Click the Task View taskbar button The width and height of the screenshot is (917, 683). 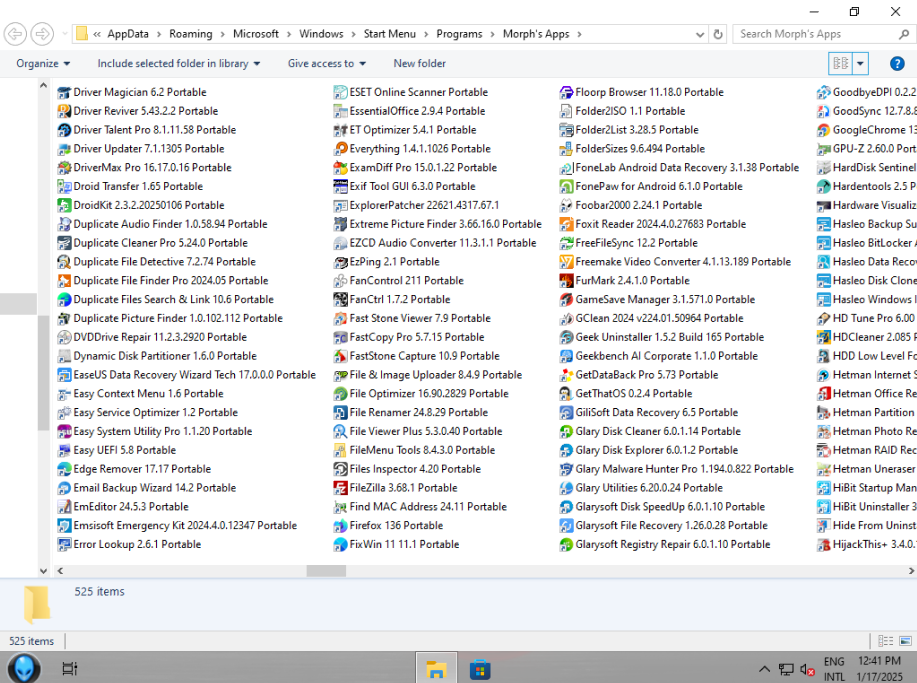pyautogui.click(x=70, y=668)
